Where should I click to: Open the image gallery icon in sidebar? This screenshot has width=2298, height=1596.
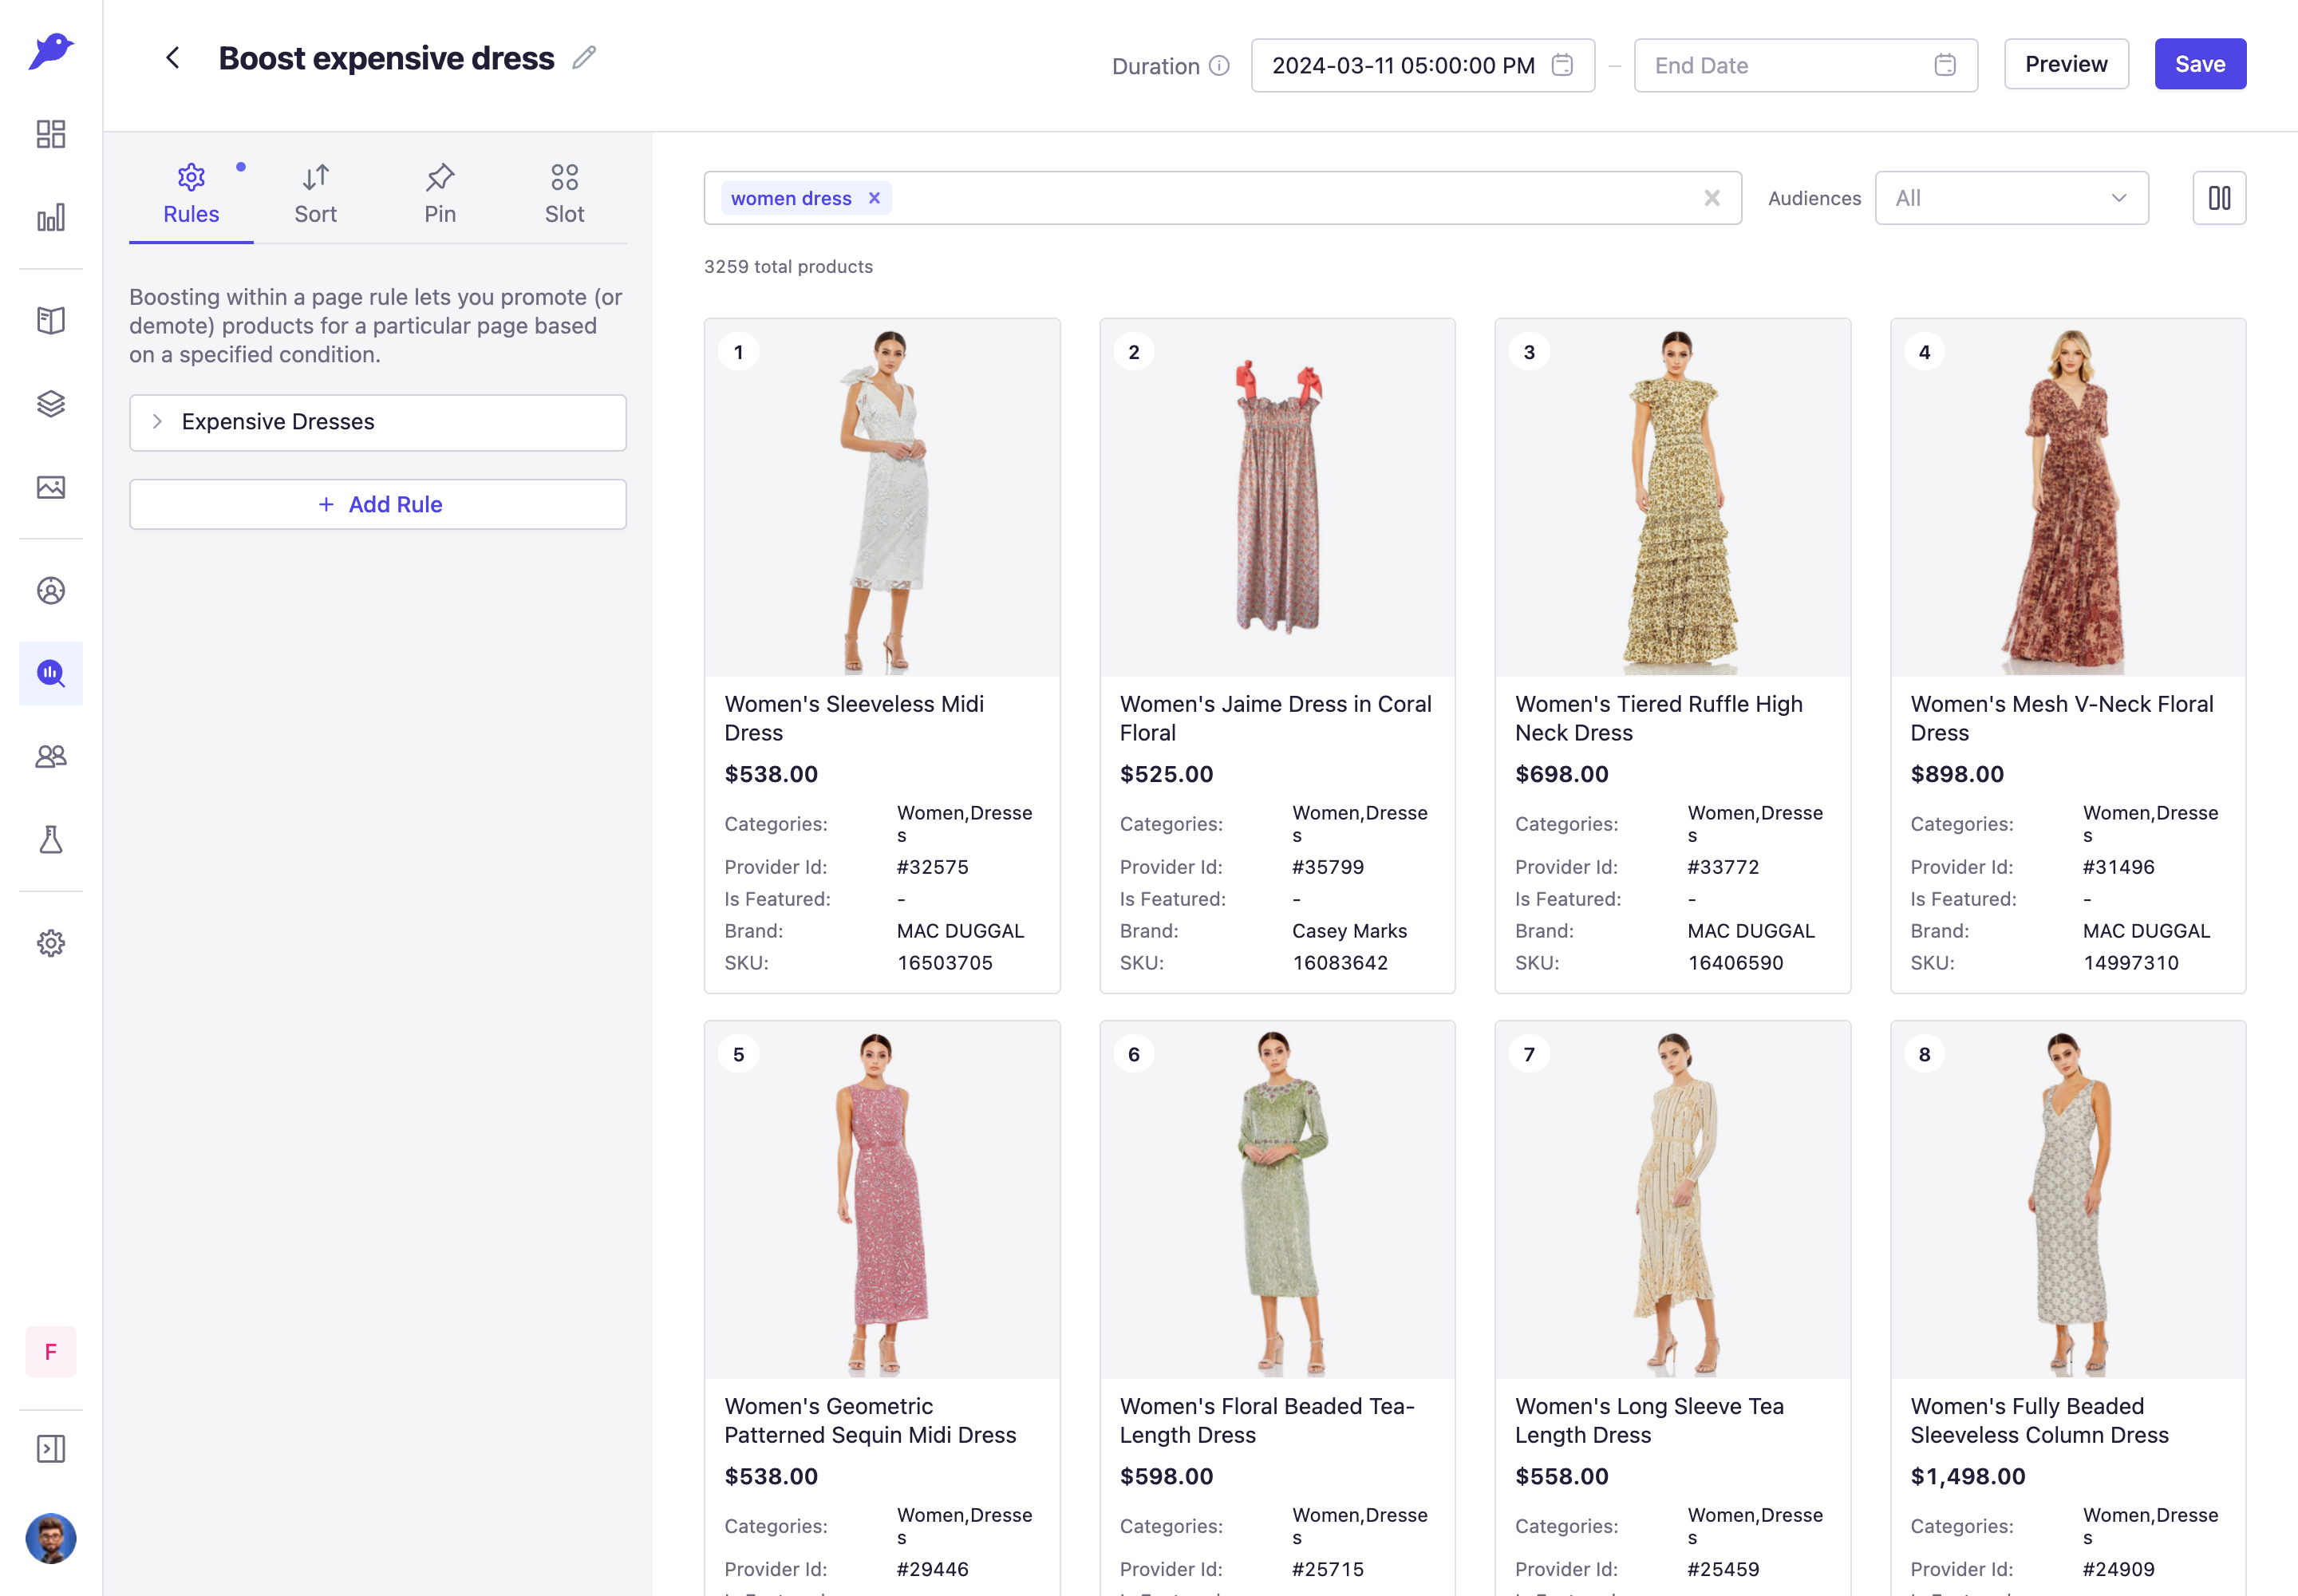[51, 487]
